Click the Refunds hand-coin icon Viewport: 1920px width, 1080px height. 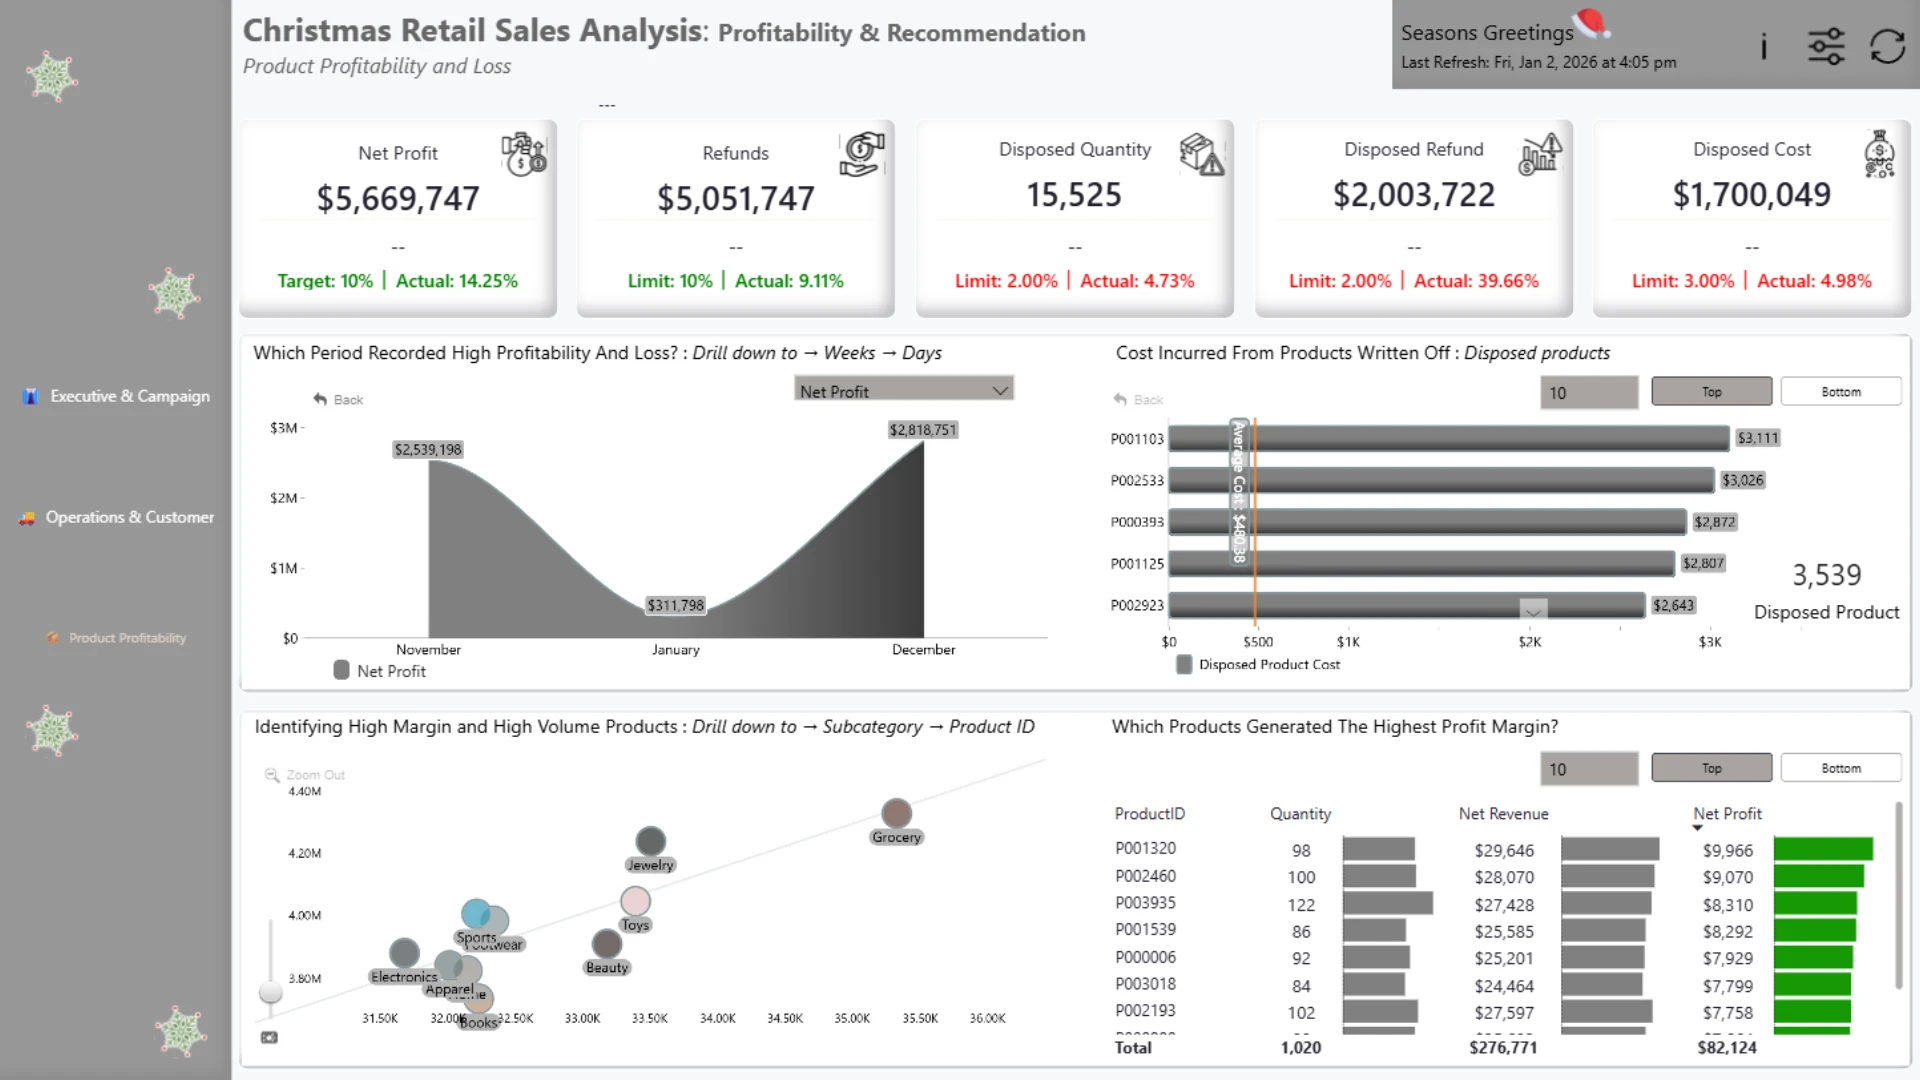point(862,154)
